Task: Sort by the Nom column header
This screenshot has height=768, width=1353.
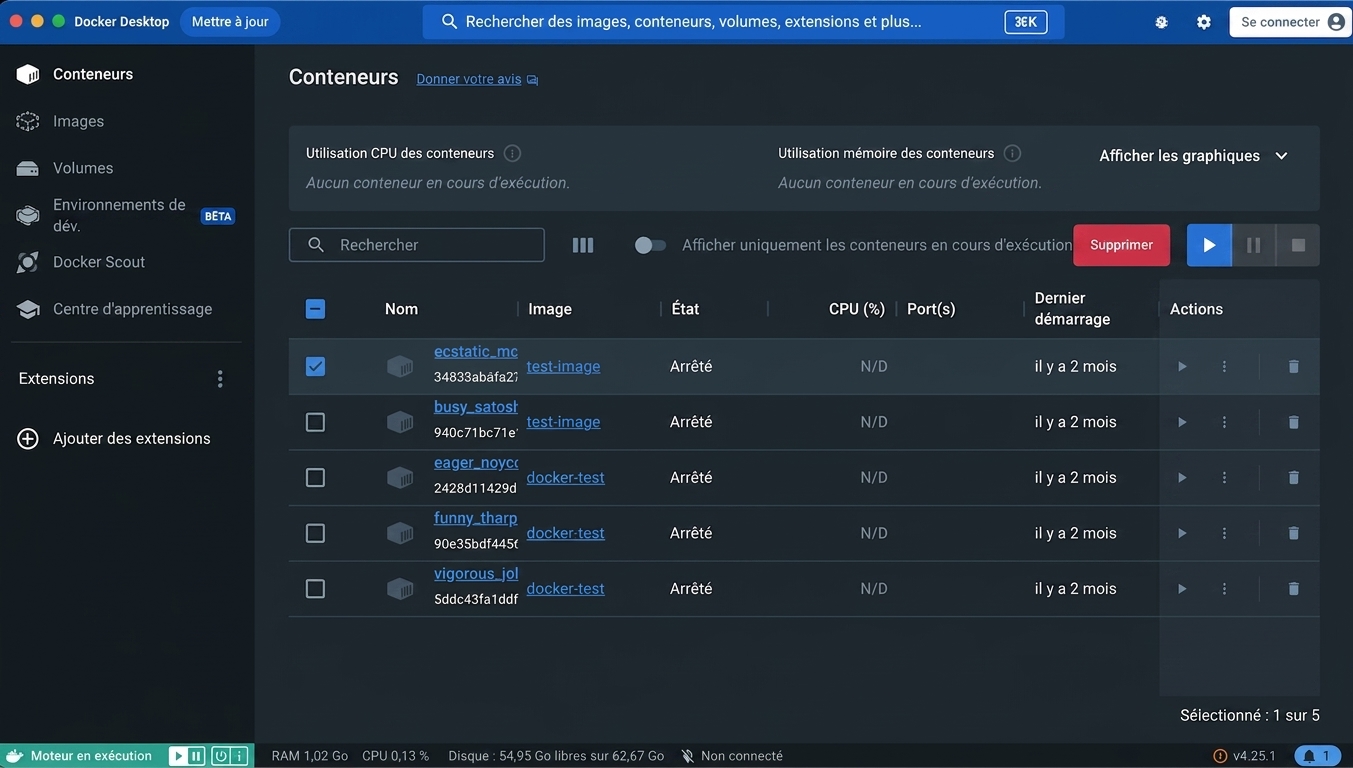Action: click(x=401, y=309)
